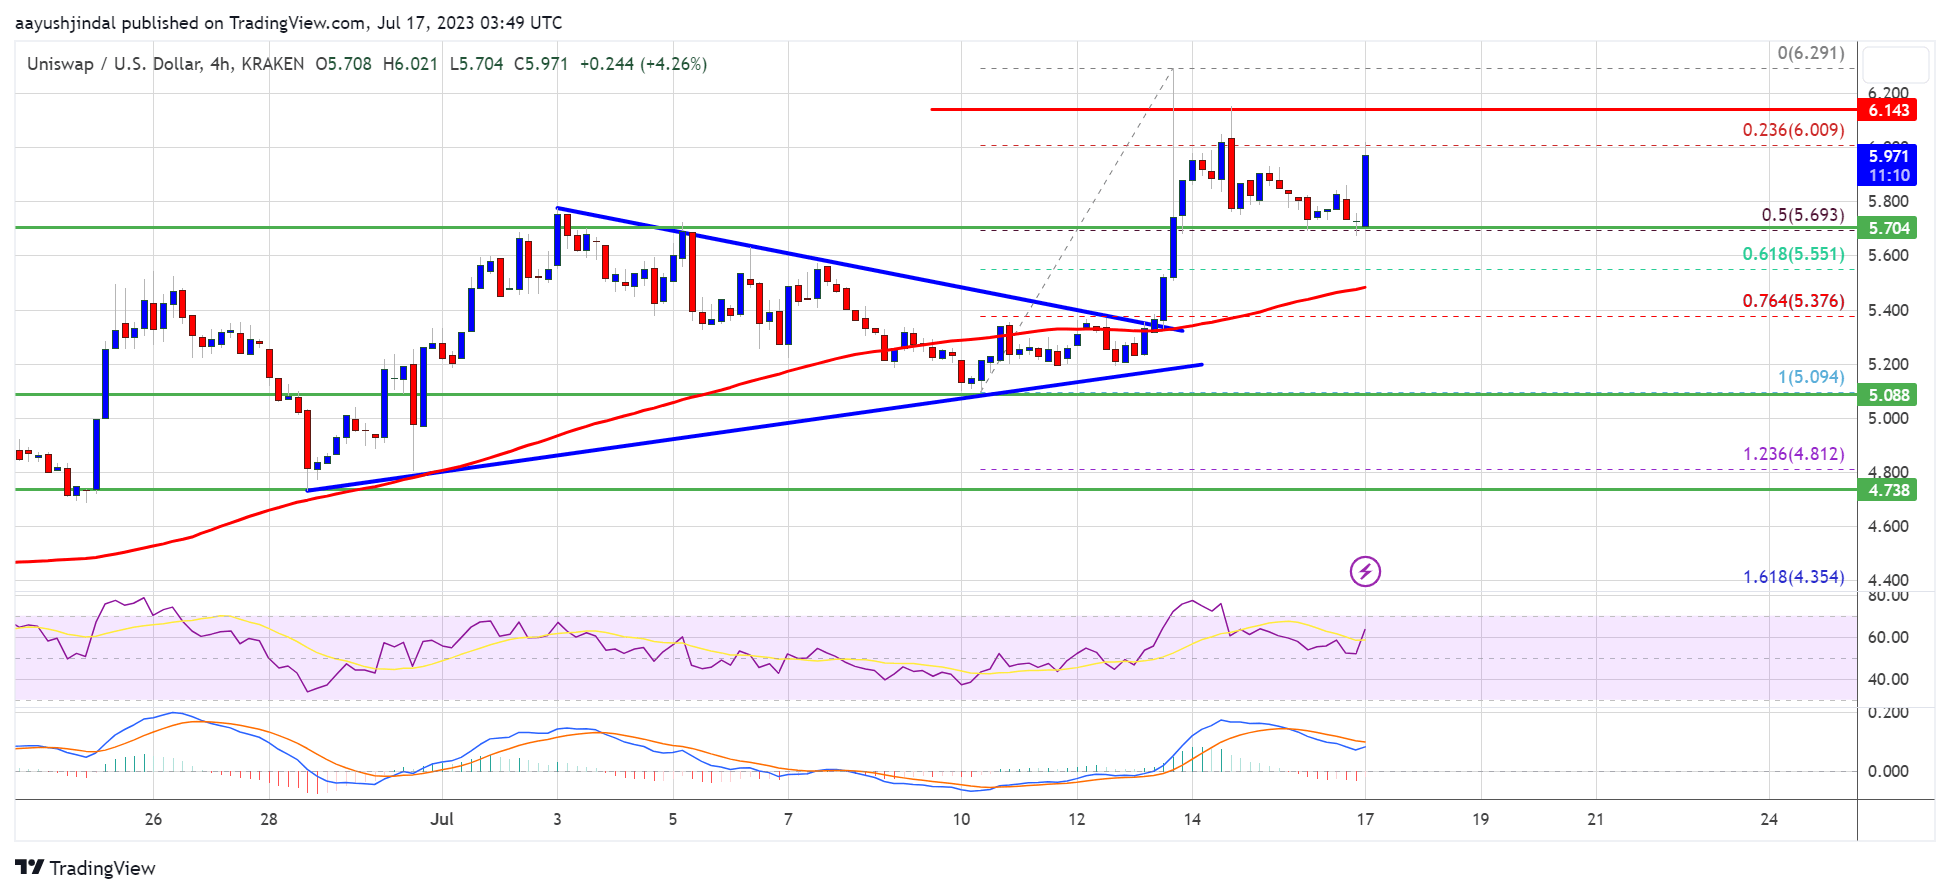Click the 0.236(6.009) Fibonacci level label
This screenshot has width=1950, height=894.
(x=1793, y=130)
